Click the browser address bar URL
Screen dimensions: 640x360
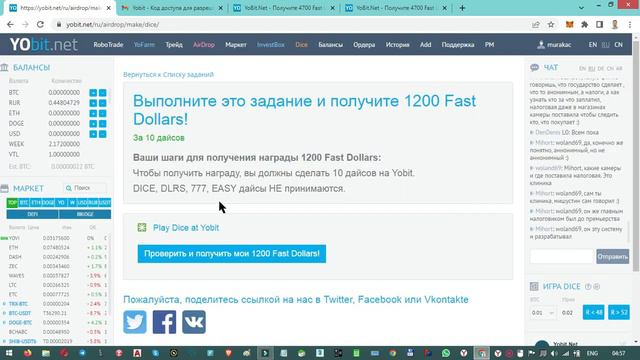[x=113, y=24]
